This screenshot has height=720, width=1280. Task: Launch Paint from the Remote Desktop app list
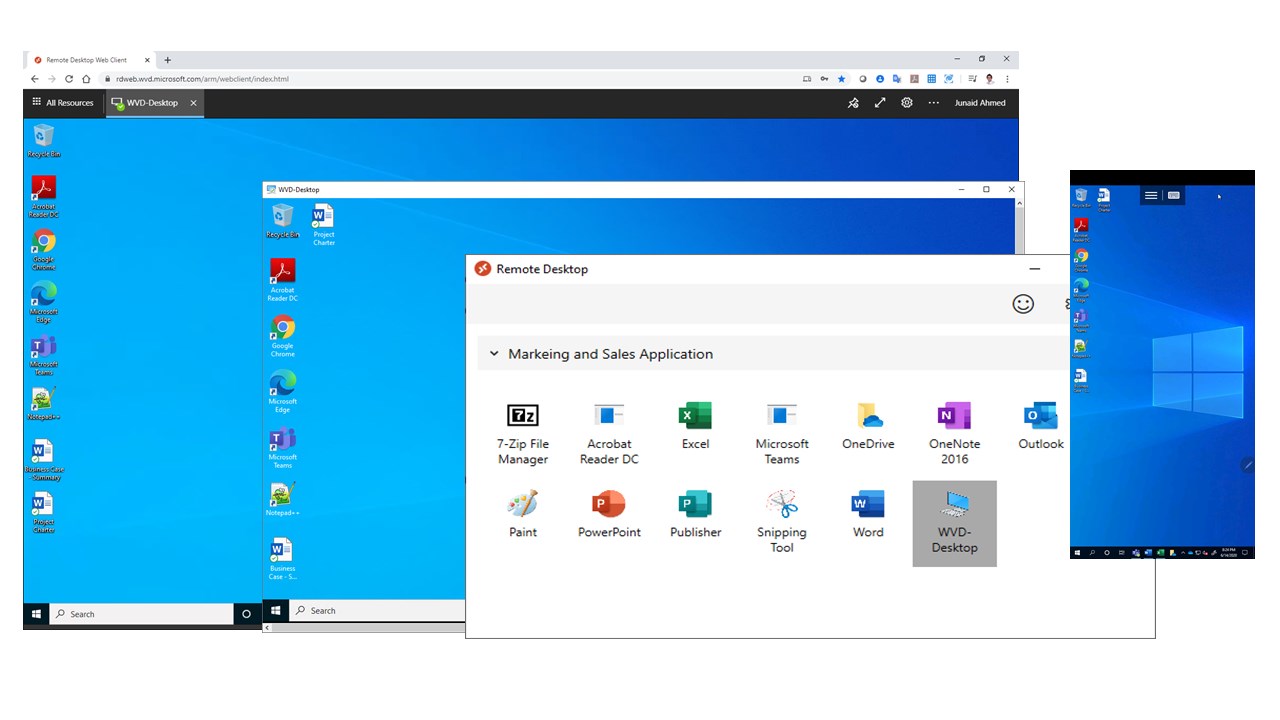pyautogui.click(x=523, y=515)
